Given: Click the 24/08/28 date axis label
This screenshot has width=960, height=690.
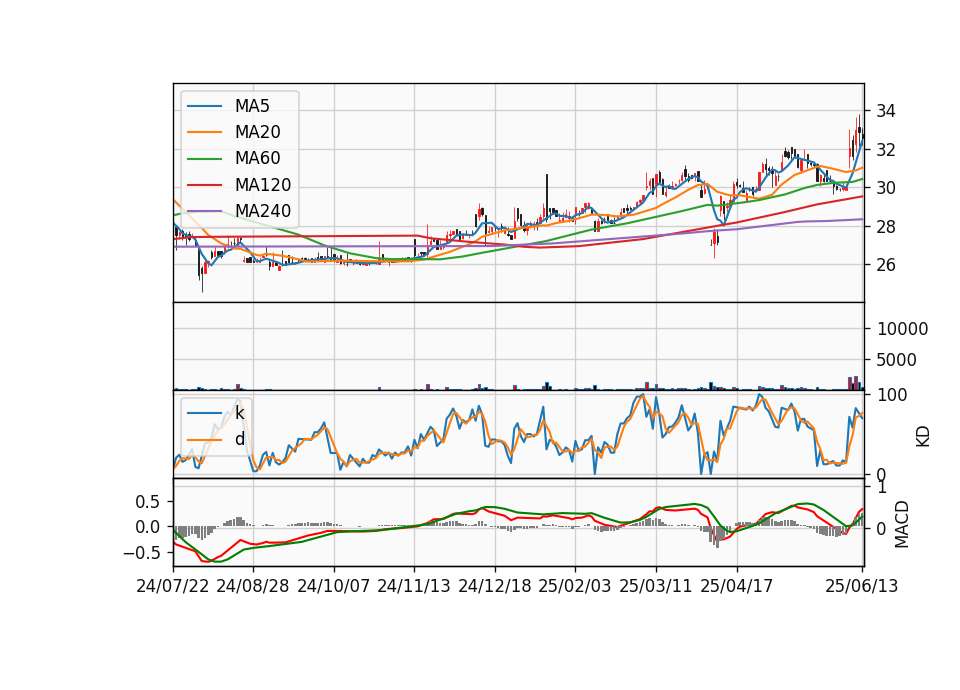Looking at the screenshot, I should tap(253, 586).
